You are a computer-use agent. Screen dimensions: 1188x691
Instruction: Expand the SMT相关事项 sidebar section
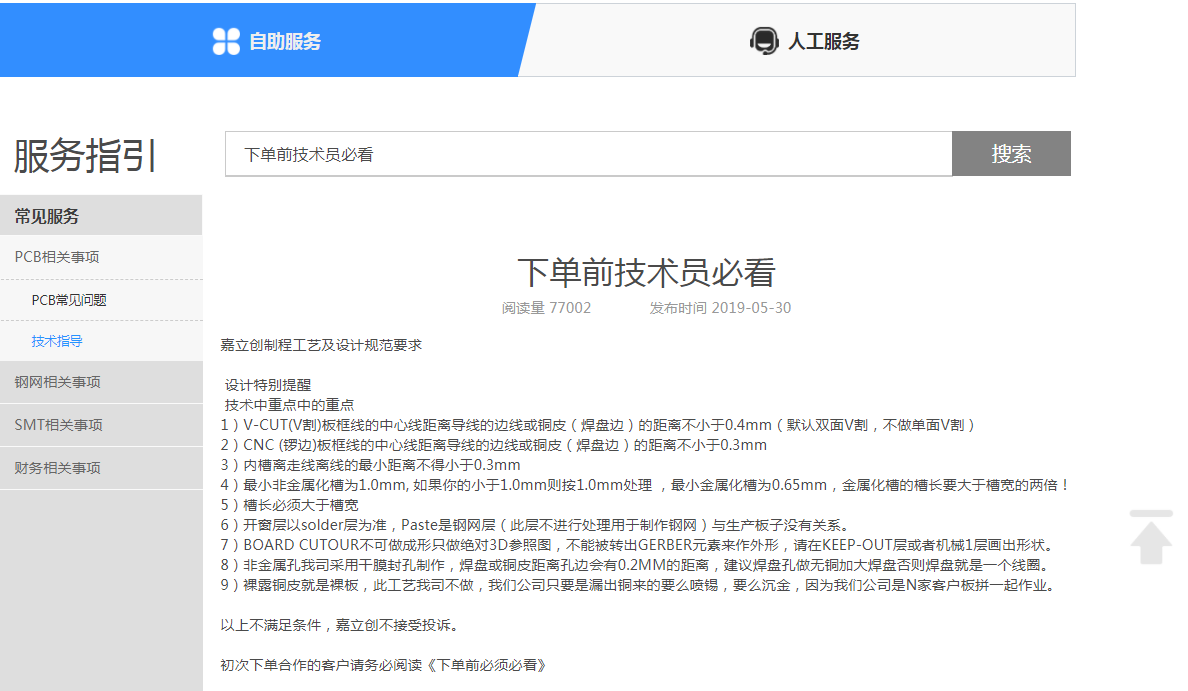pos(58,425)
